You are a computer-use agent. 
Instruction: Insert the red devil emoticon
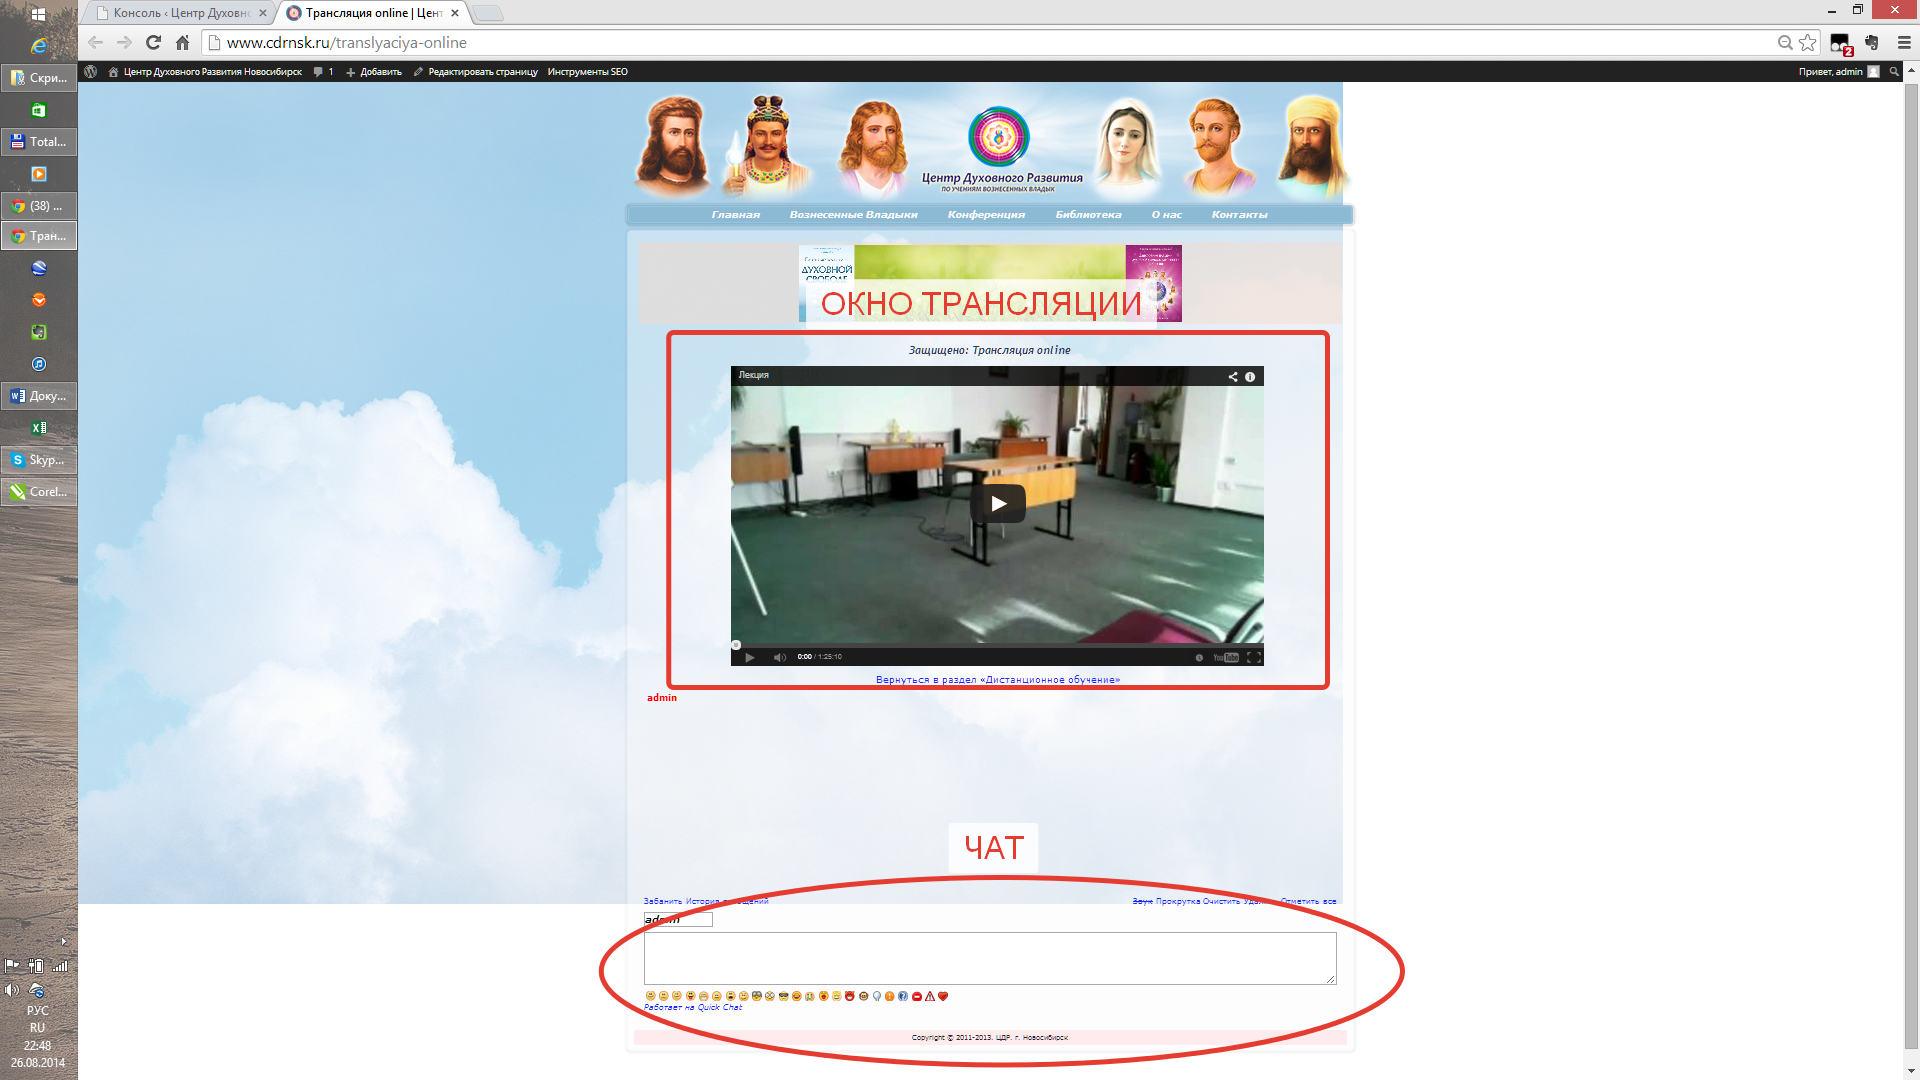click(x=850, y=996)
